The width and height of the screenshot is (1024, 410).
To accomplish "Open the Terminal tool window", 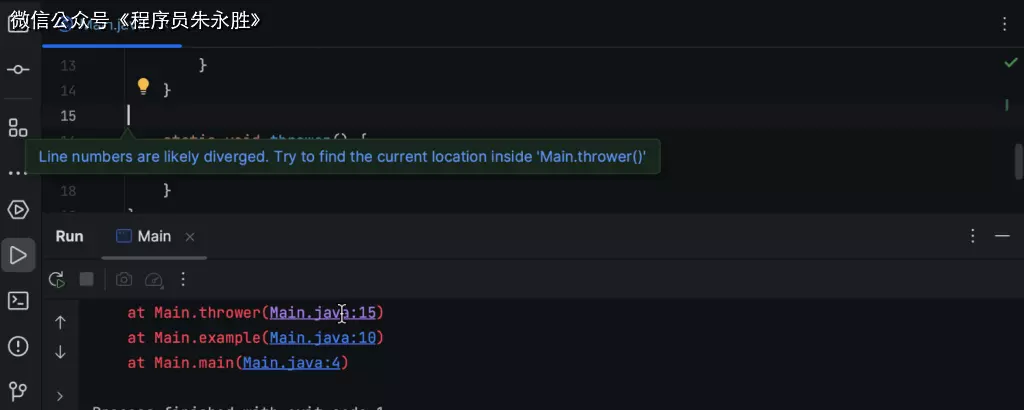I will 18,300.
